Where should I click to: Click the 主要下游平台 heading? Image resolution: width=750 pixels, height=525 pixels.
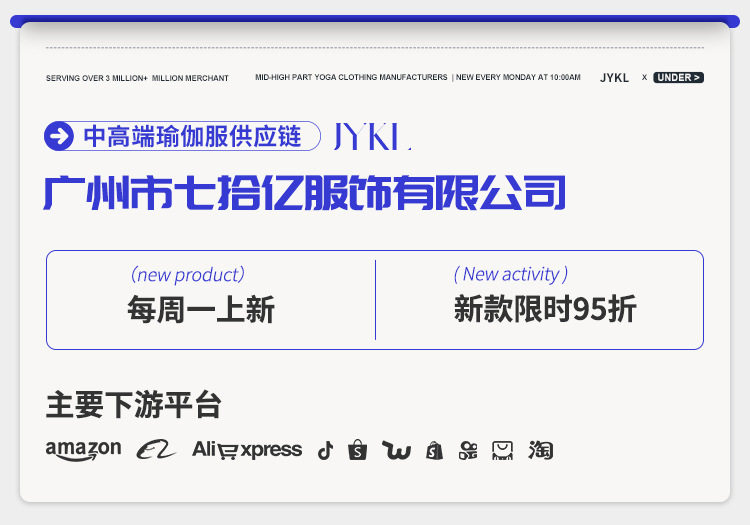coord(133,405)
